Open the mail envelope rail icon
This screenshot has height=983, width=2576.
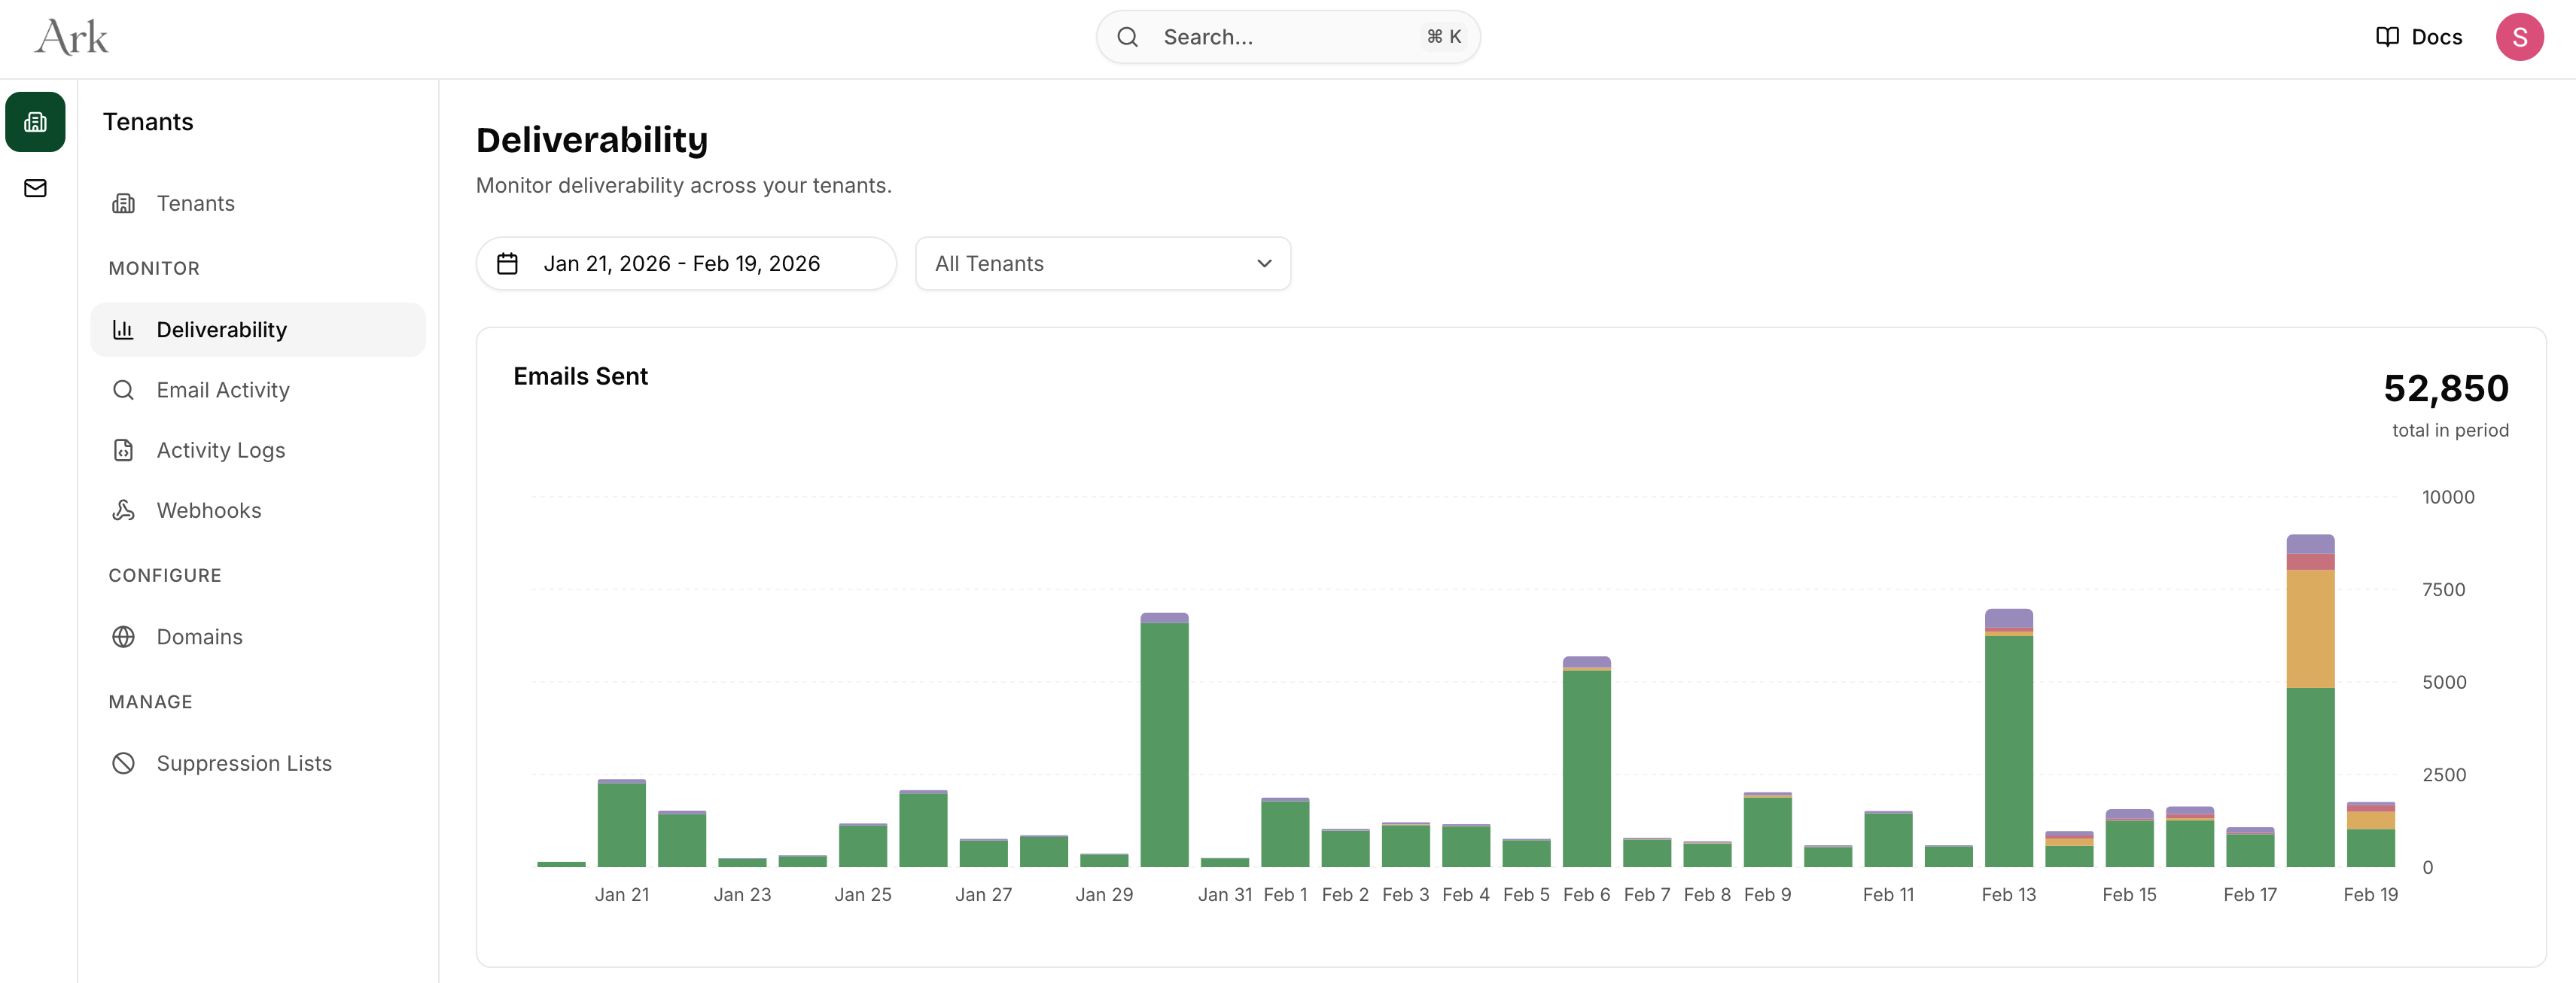(x=35, y=188)
